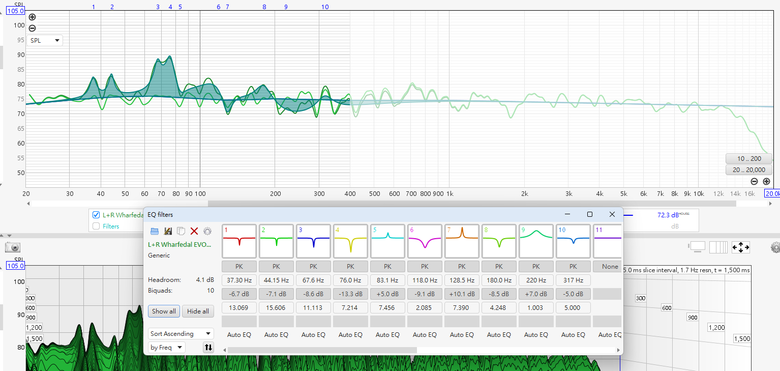Screen dimensions: 780x371
Task: Zoom out using the graph minus icon
Action: point(32,28)
